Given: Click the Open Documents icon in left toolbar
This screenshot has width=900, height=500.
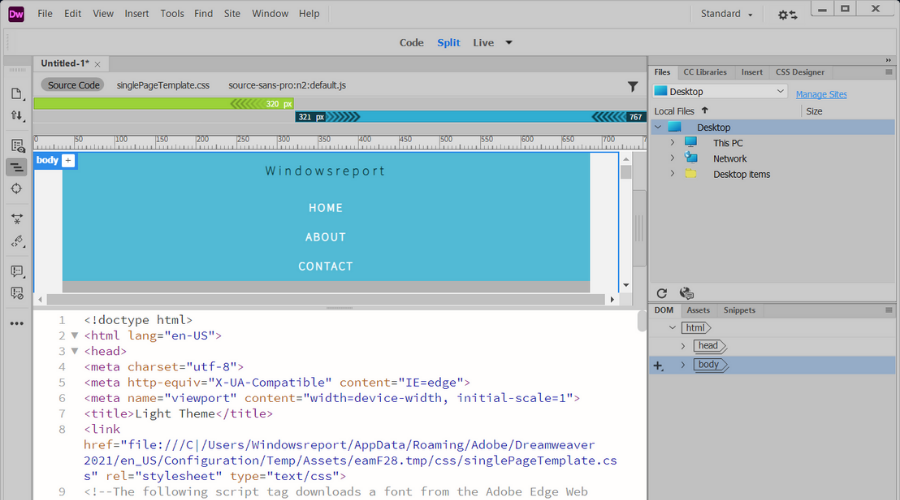Looking at the screenshot, I should coord(17,93).
